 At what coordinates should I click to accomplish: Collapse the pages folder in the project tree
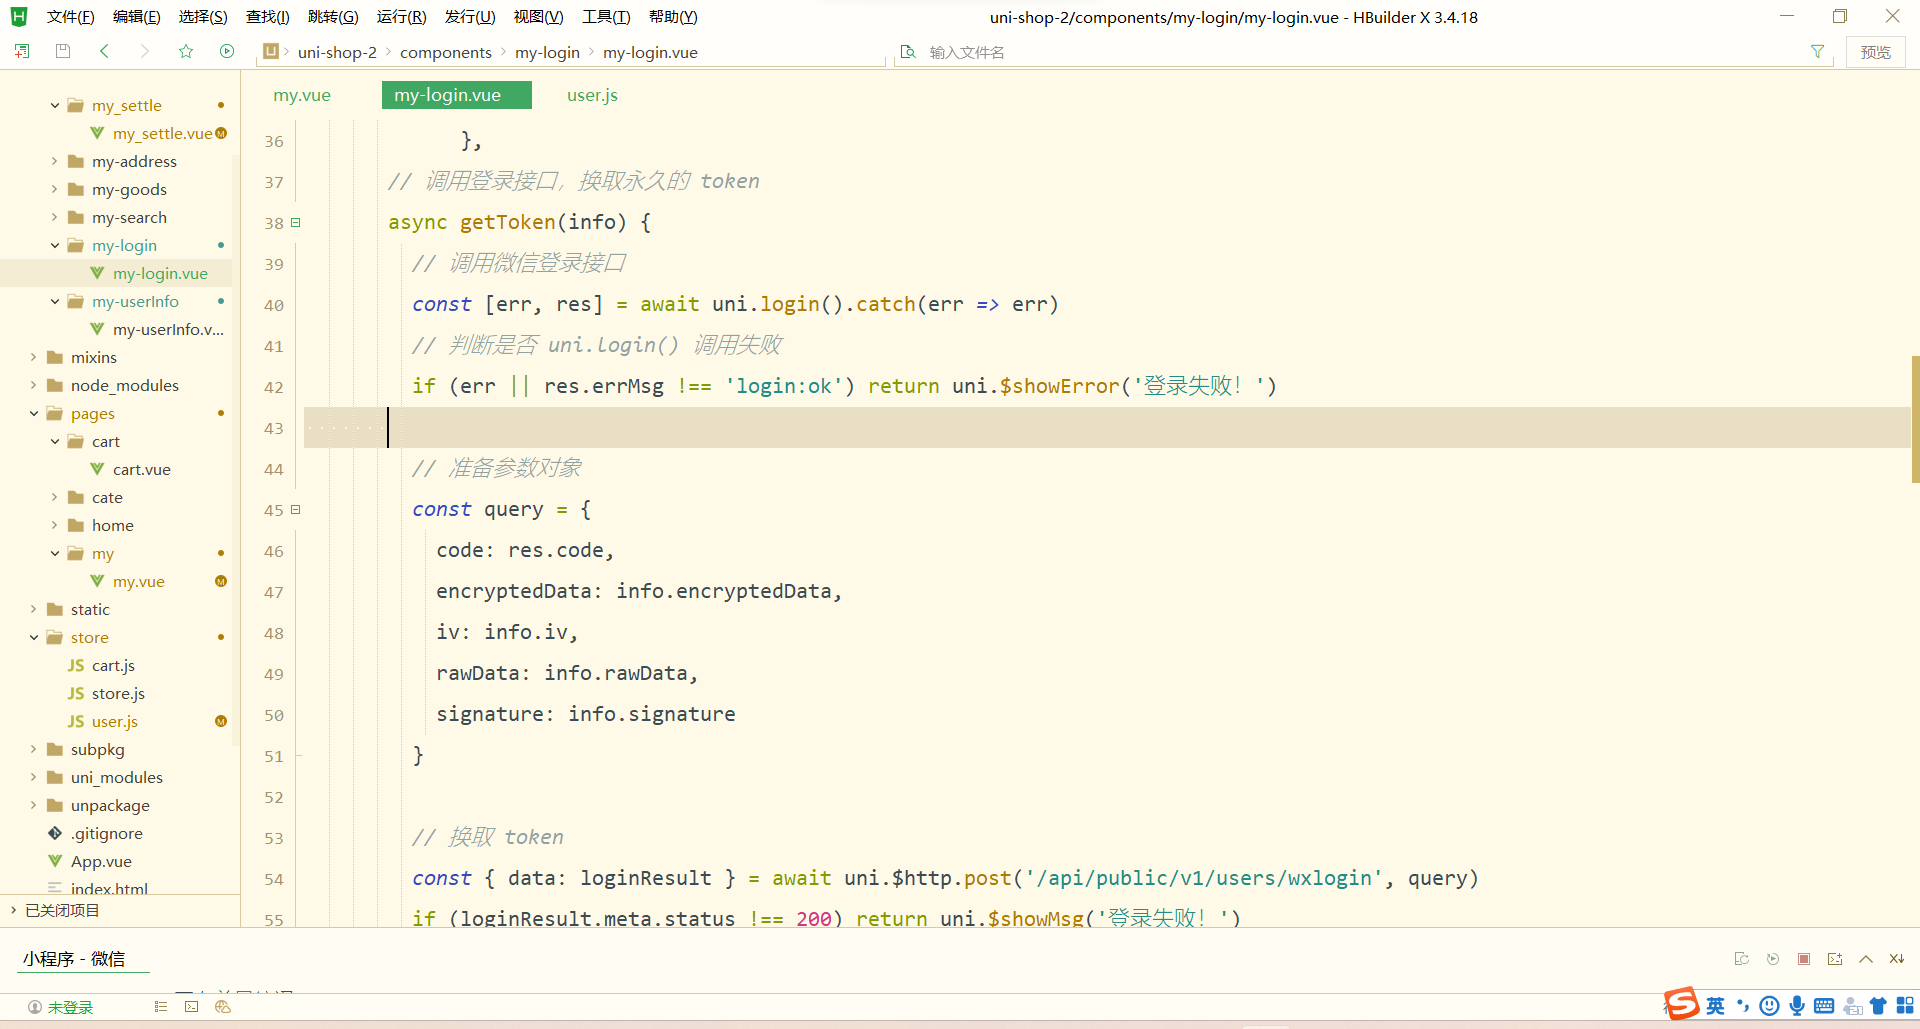pyautogui.click(x=33, y=413)
